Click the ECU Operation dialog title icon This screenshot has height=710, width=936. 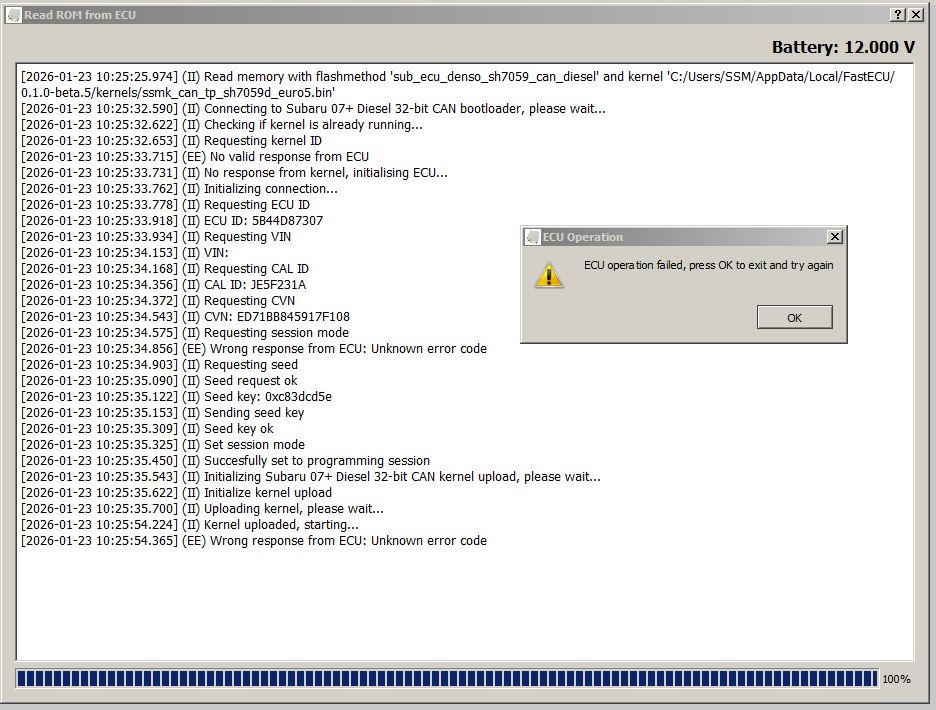pos(532,237)
